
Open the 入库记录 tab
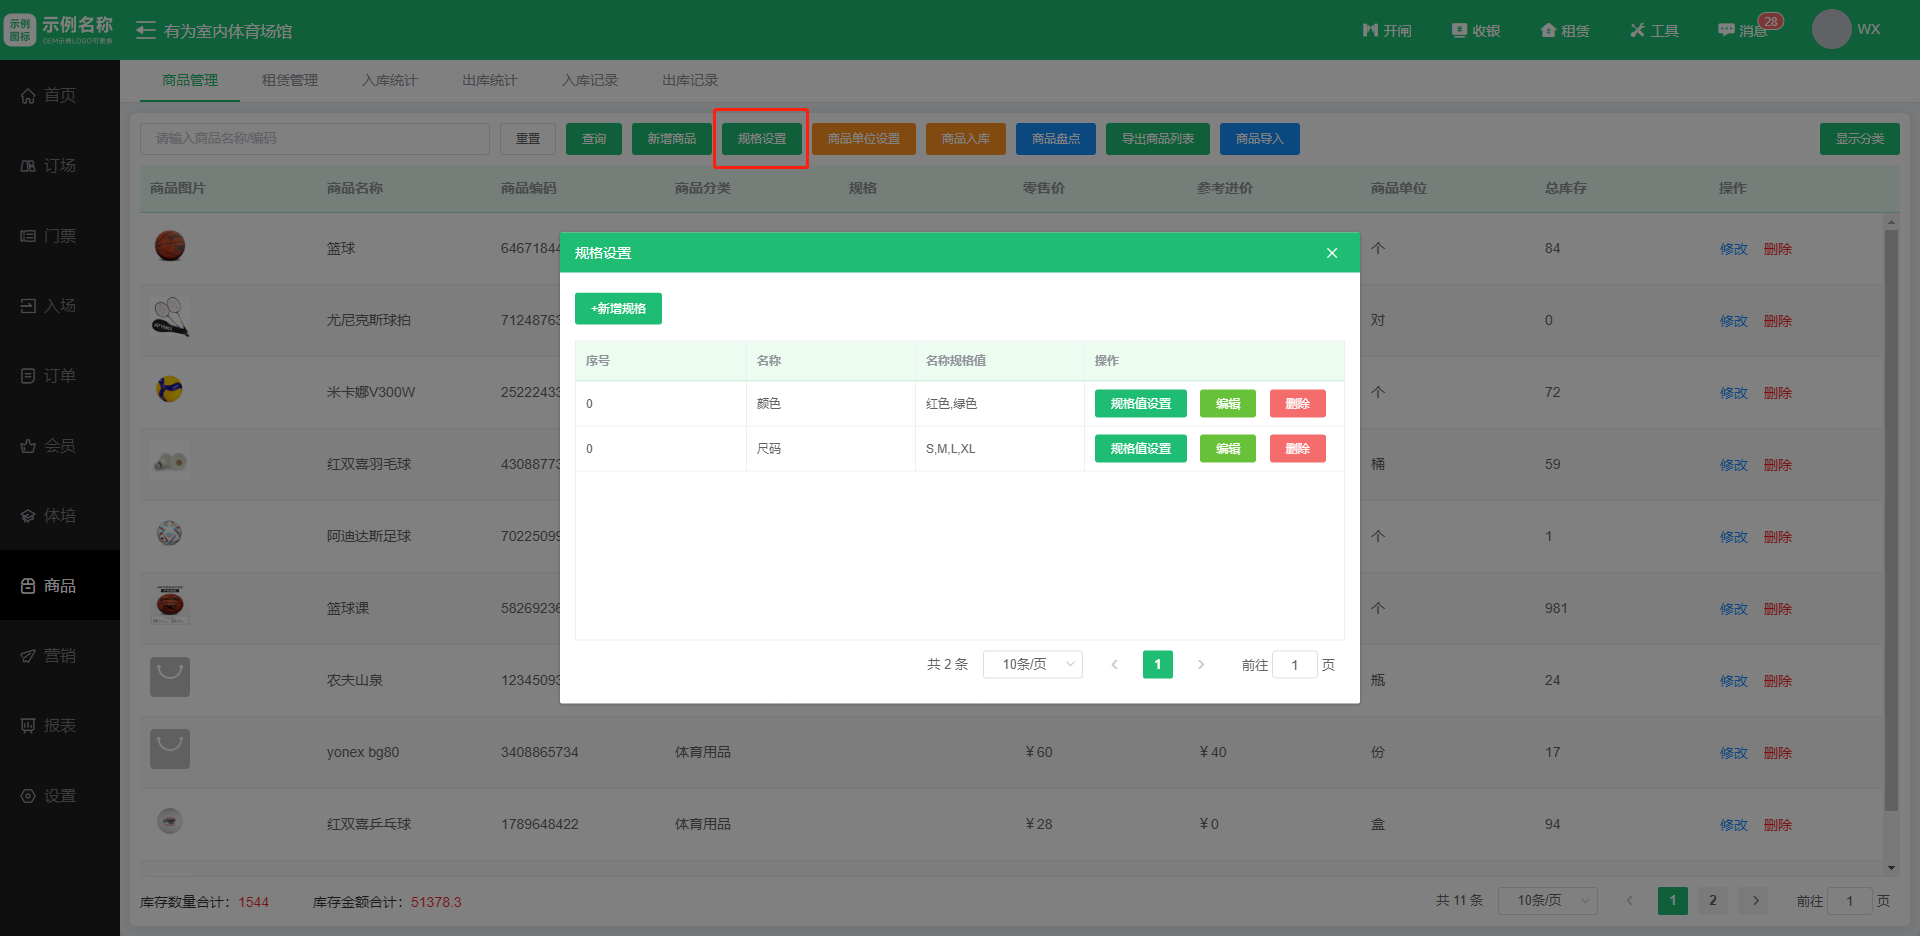(x=590, y=80)
